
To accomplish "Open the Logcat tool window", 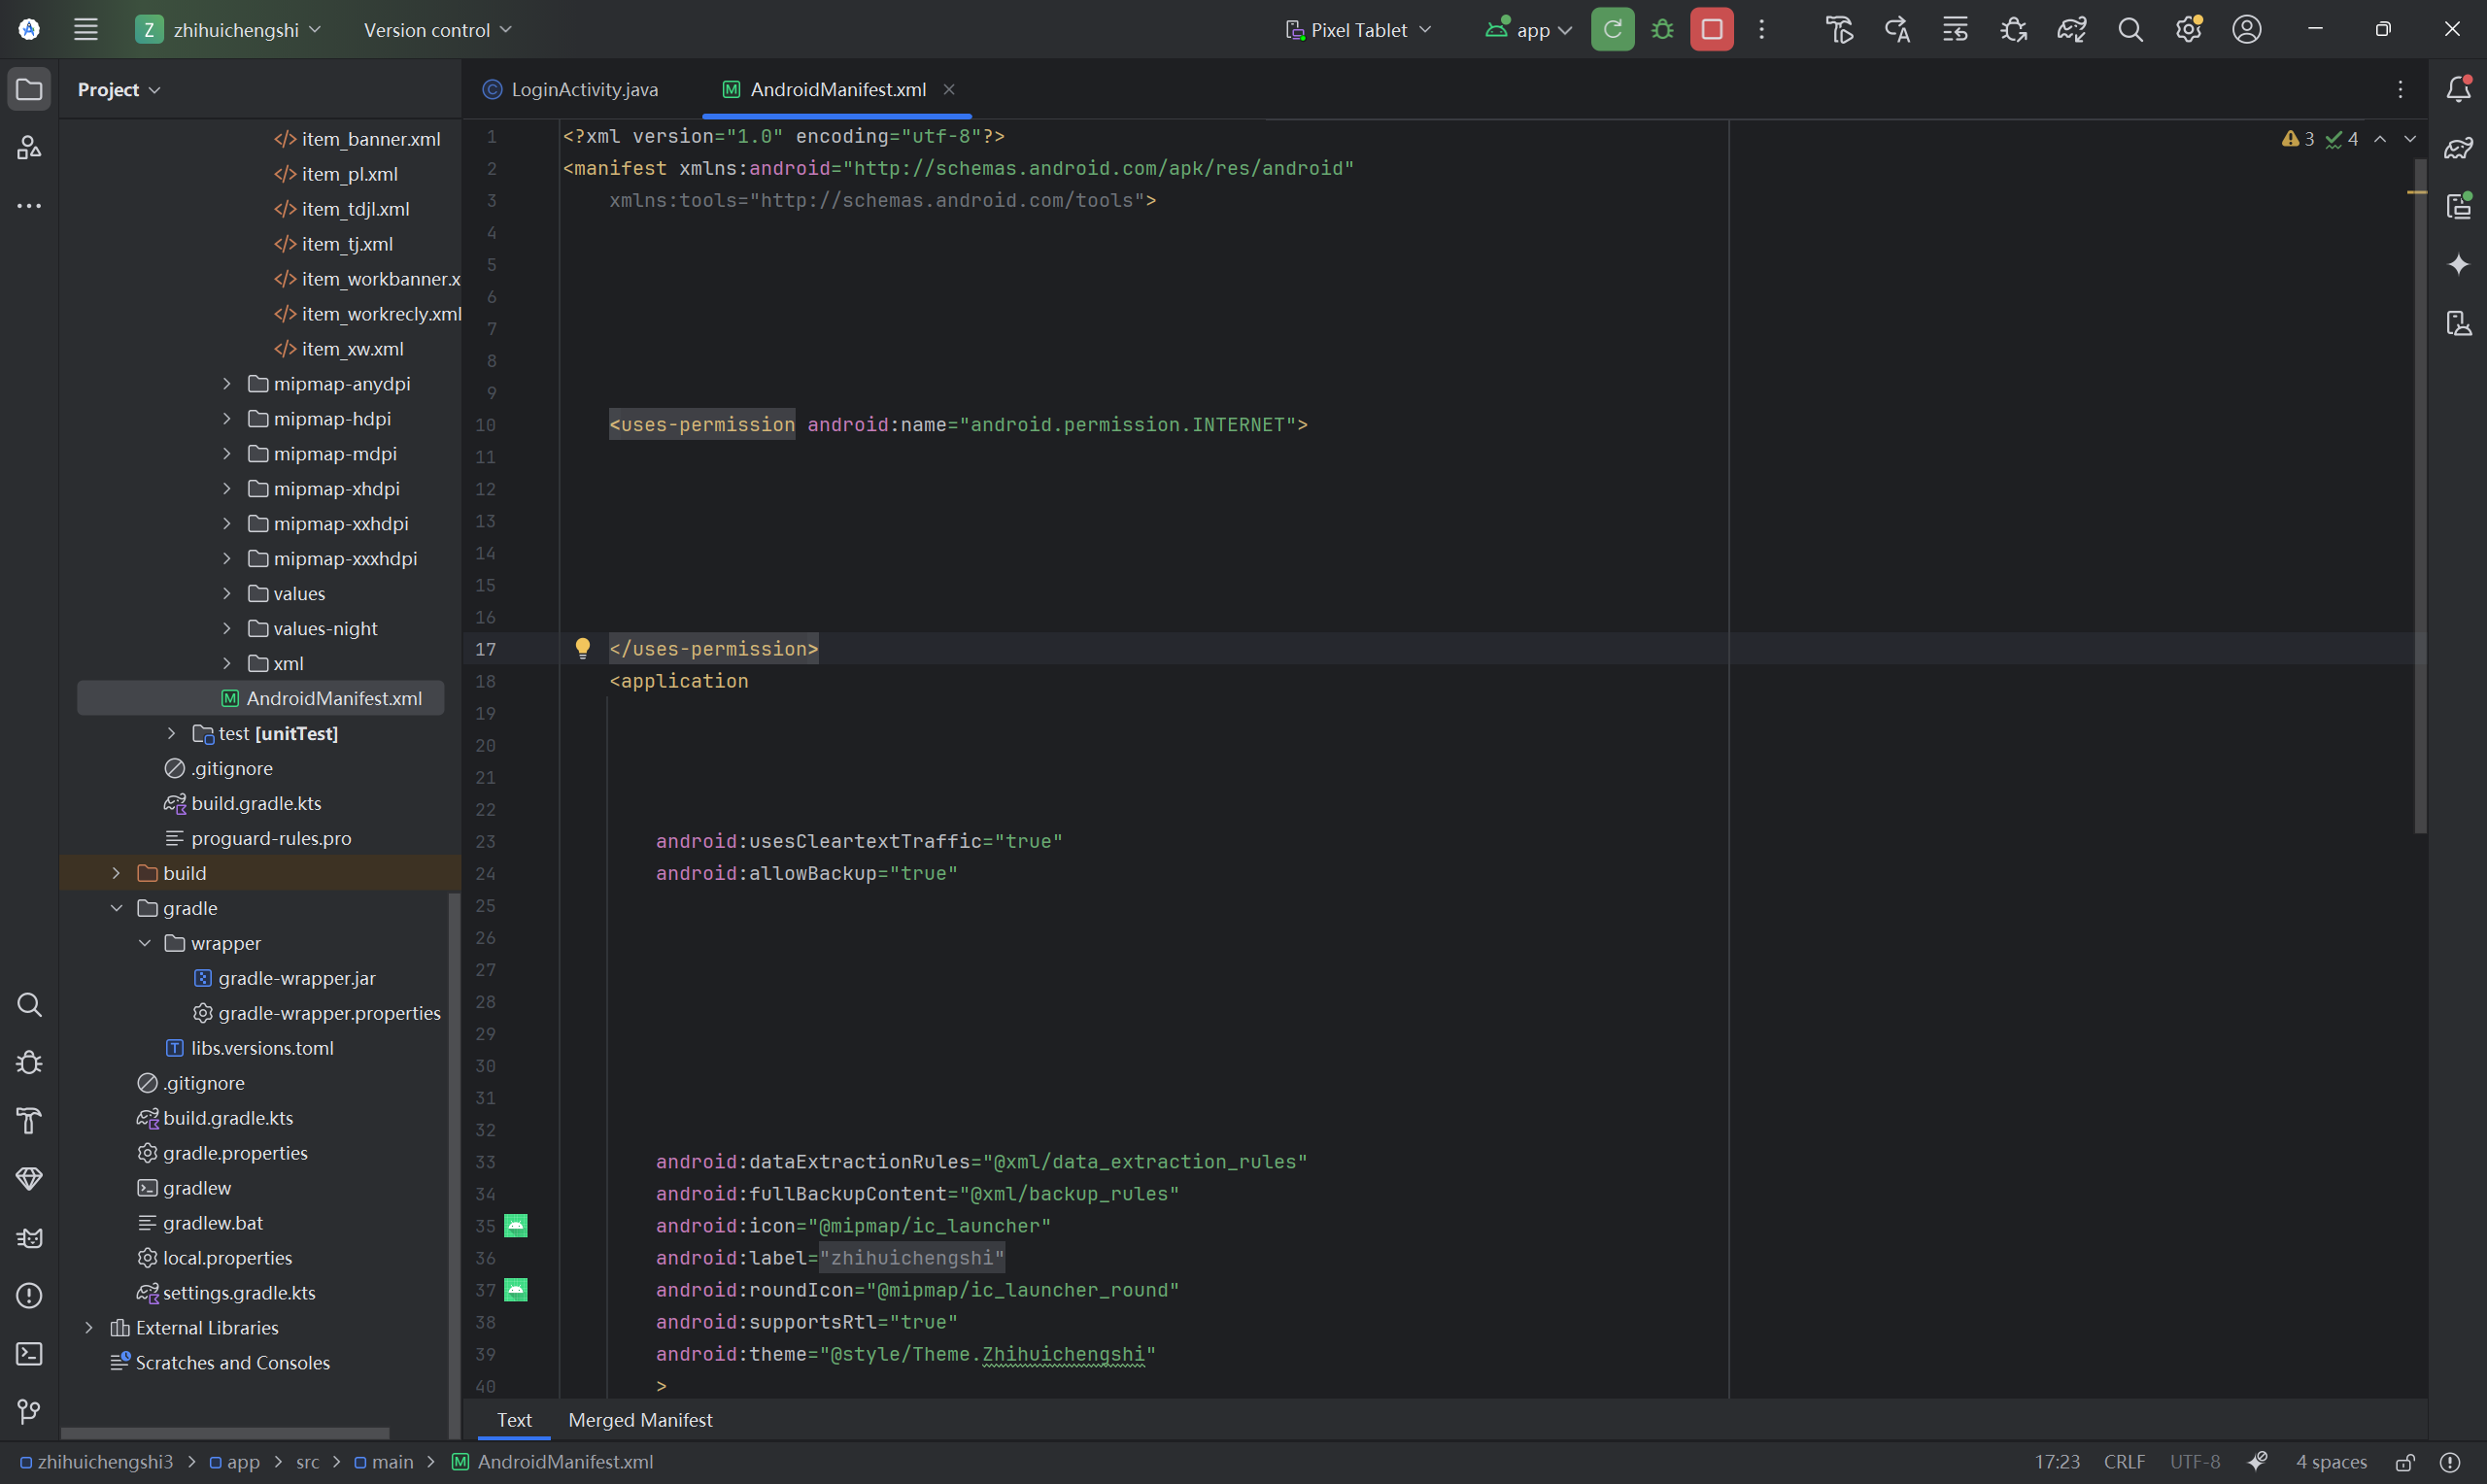I will tap(29, 1238).
